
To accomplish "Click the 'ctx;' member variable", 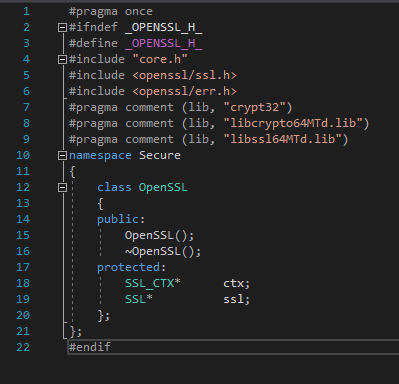I will pos(236,283).
